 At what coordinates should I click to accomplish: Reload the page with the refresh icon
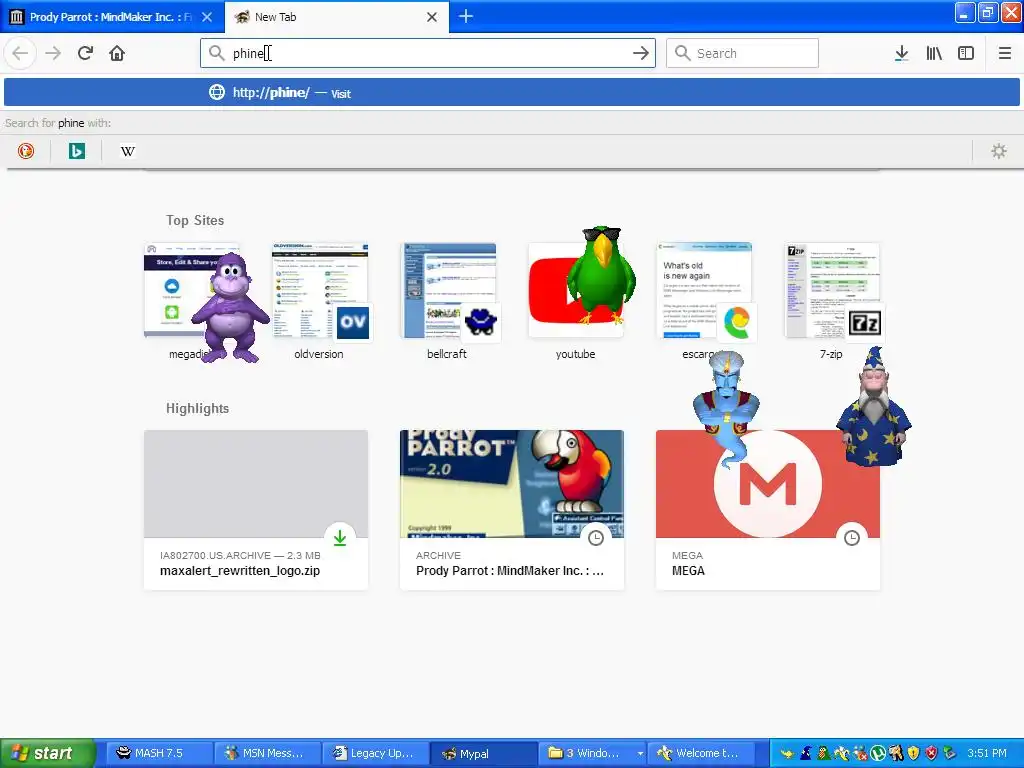pyautogui.click(x=85, y=53)
